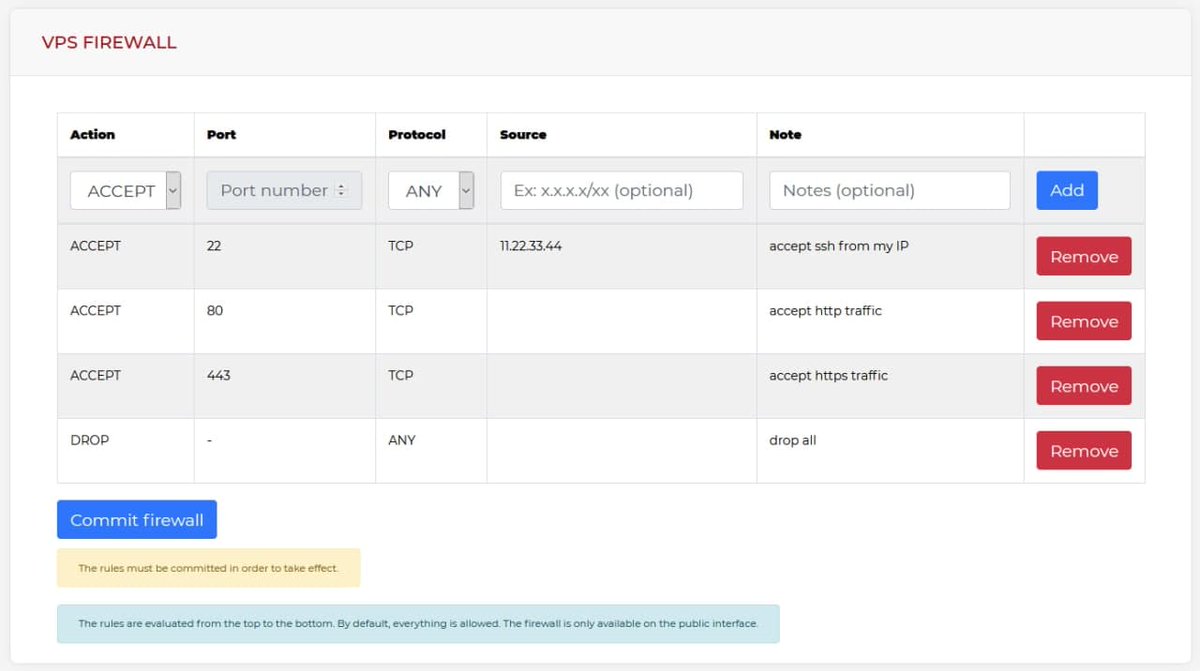Remove the HTTPS rule for port 443
Screen dimensions: 1200x671
click(1083, 385)
